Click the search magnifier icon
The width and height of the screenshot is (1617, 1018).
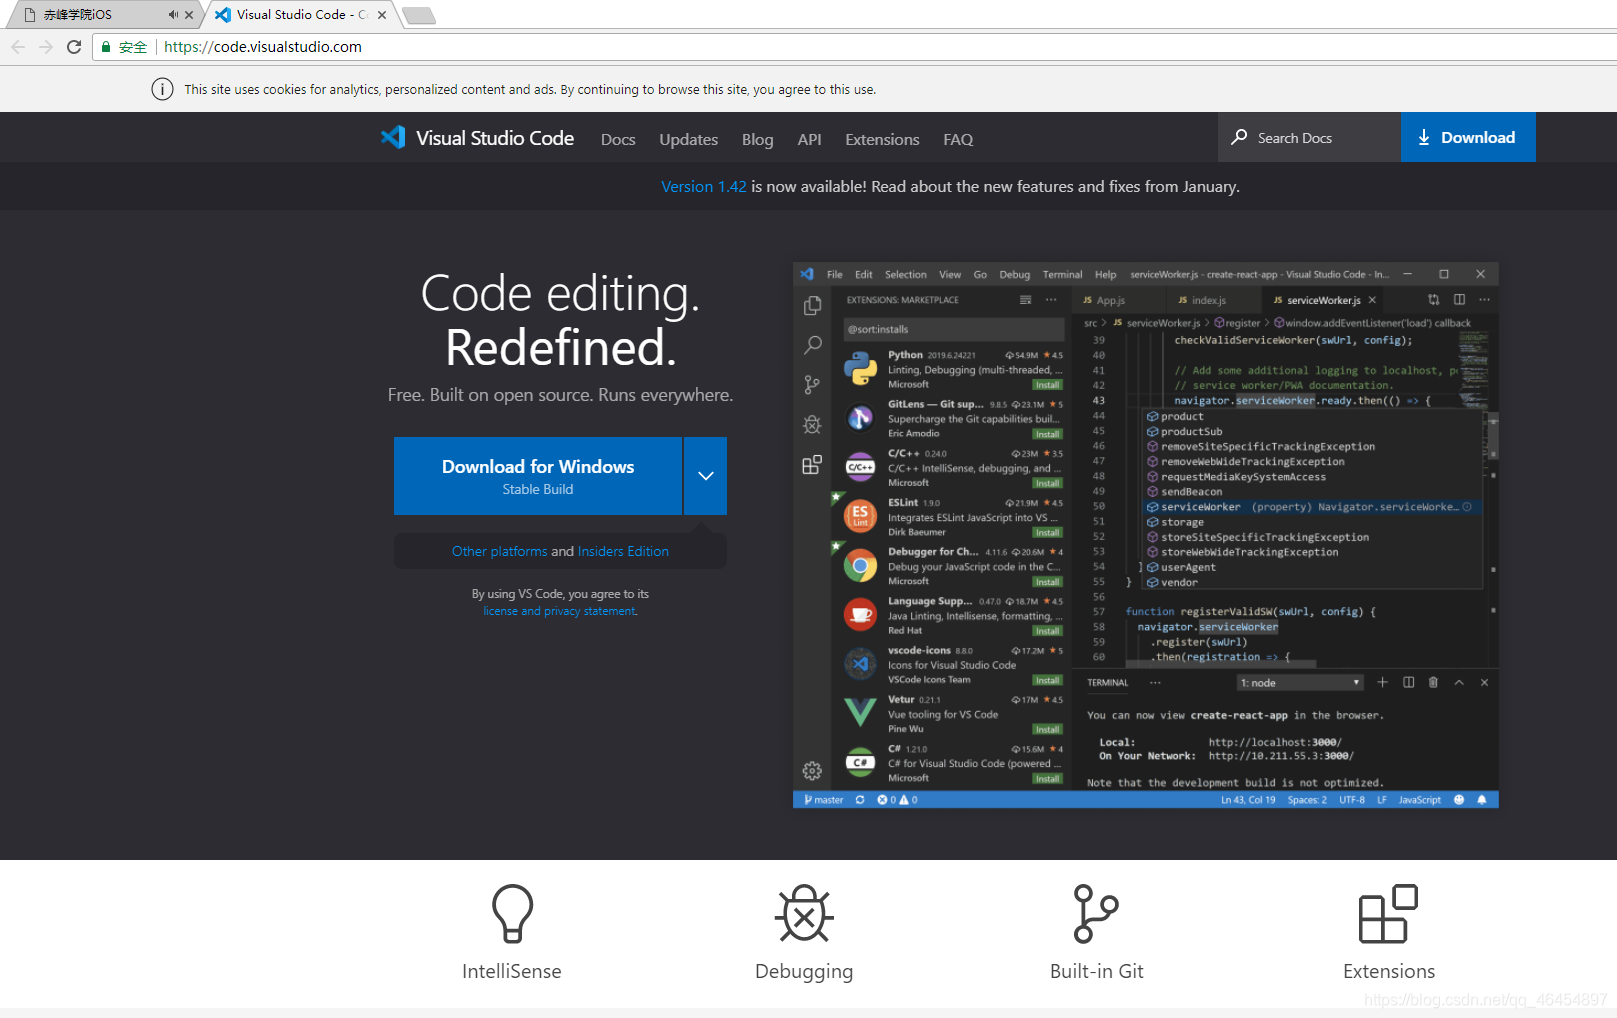point(1239,137)
